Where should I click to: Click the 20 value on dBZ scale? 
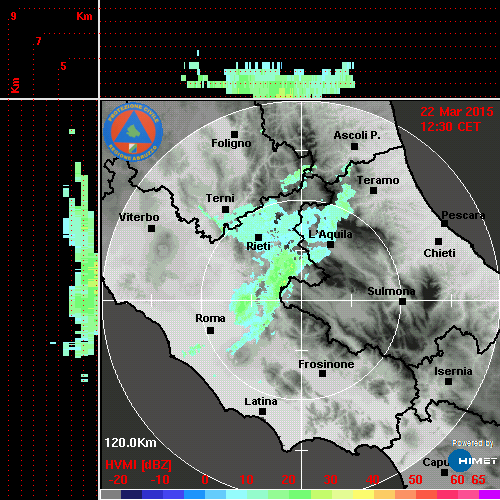(x=288, y=480)
